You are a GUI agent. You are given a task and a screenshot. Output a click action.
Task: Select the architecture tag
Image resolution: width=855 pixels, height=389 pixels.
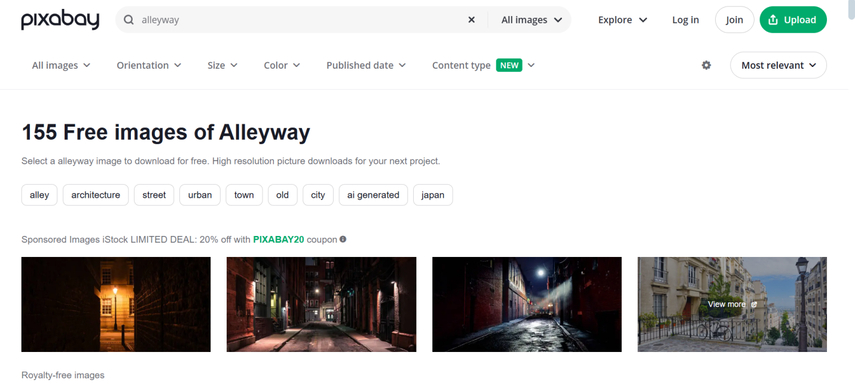coord(95,195)
